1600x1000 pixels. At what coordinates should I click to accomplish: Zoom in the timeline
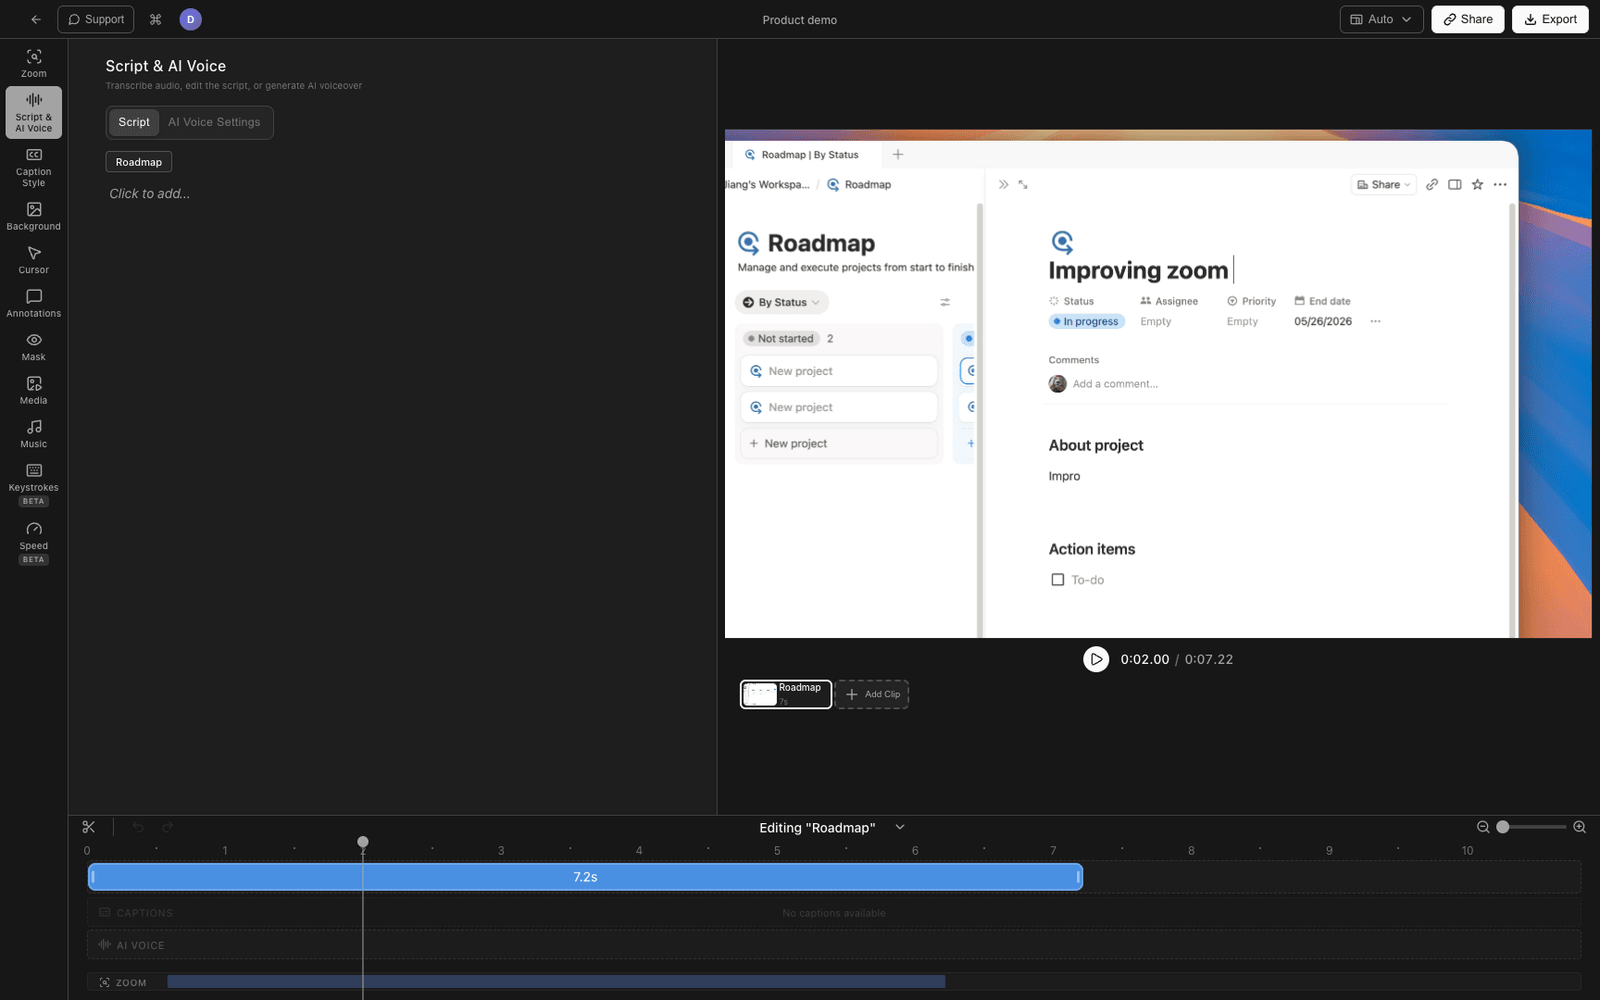[x=1579, y=827]
